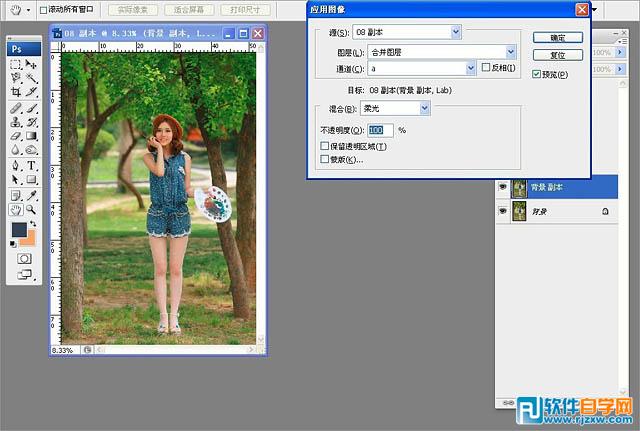This screenshot has height=431, width=640.
Task: Toggle the 预览 (Preview) checkbox
Action: [x=537, y=74]
